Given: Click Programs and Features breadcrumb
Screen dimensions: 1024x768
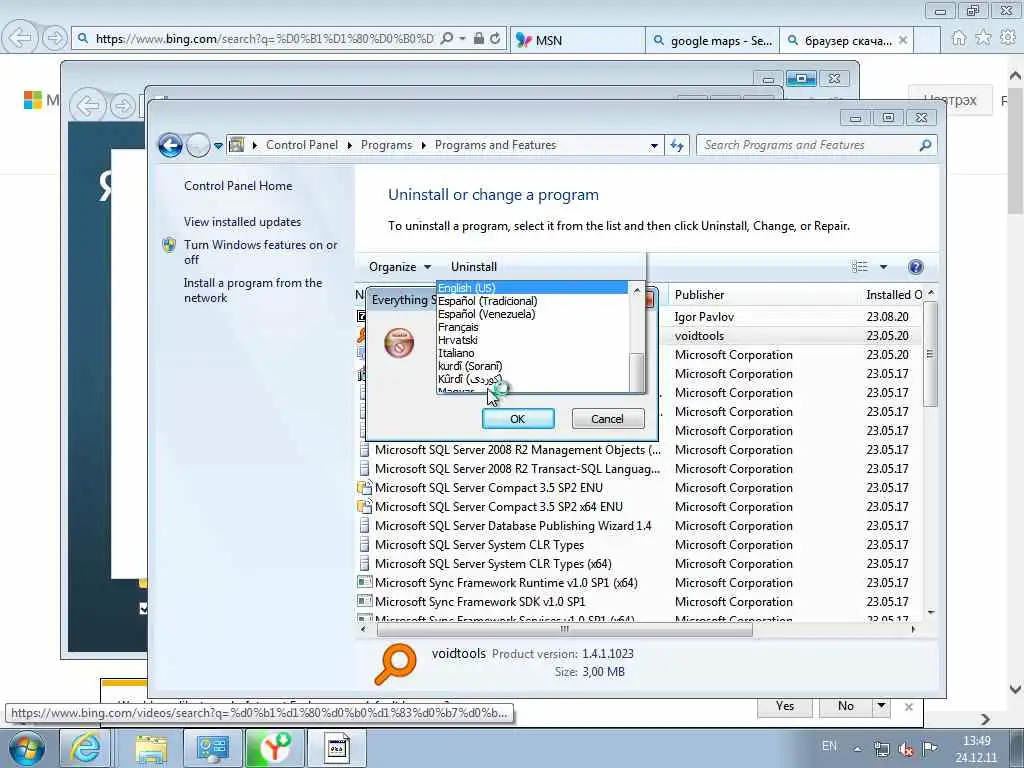Looking at the screenshot, I should point(495,145).
